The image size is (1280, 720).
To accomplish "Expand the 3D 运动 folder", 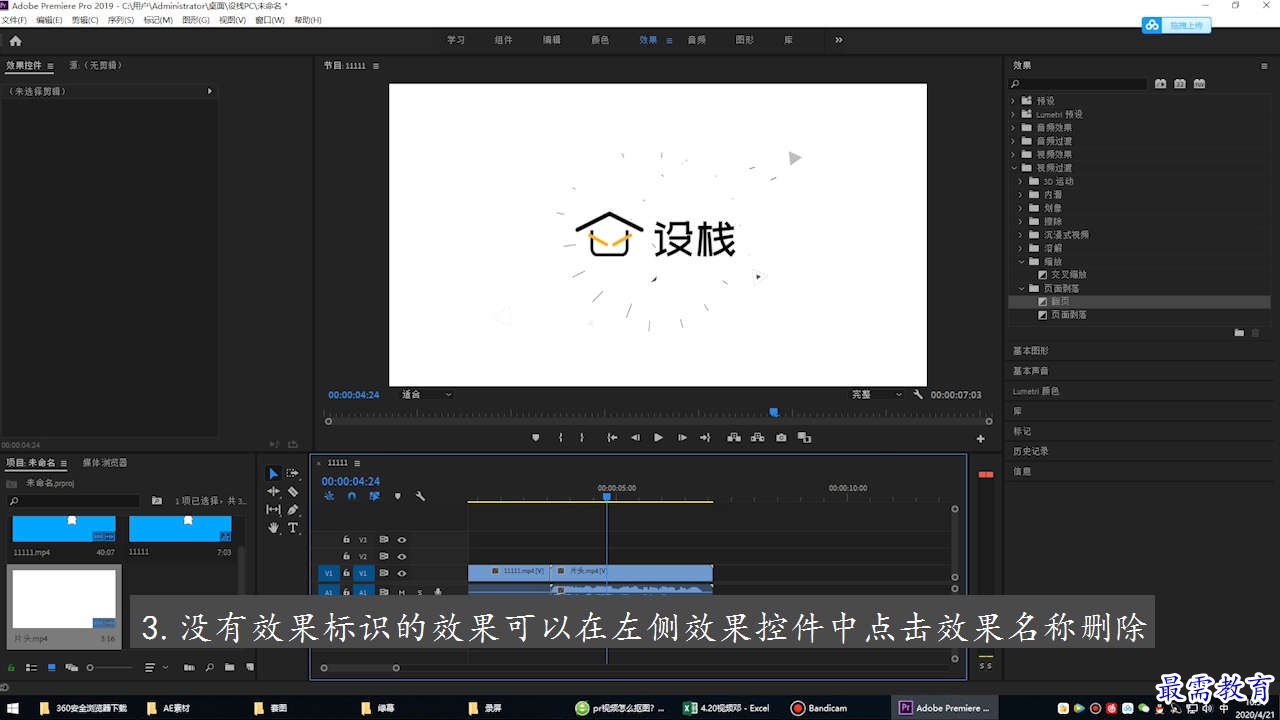I will point(1020,181).
